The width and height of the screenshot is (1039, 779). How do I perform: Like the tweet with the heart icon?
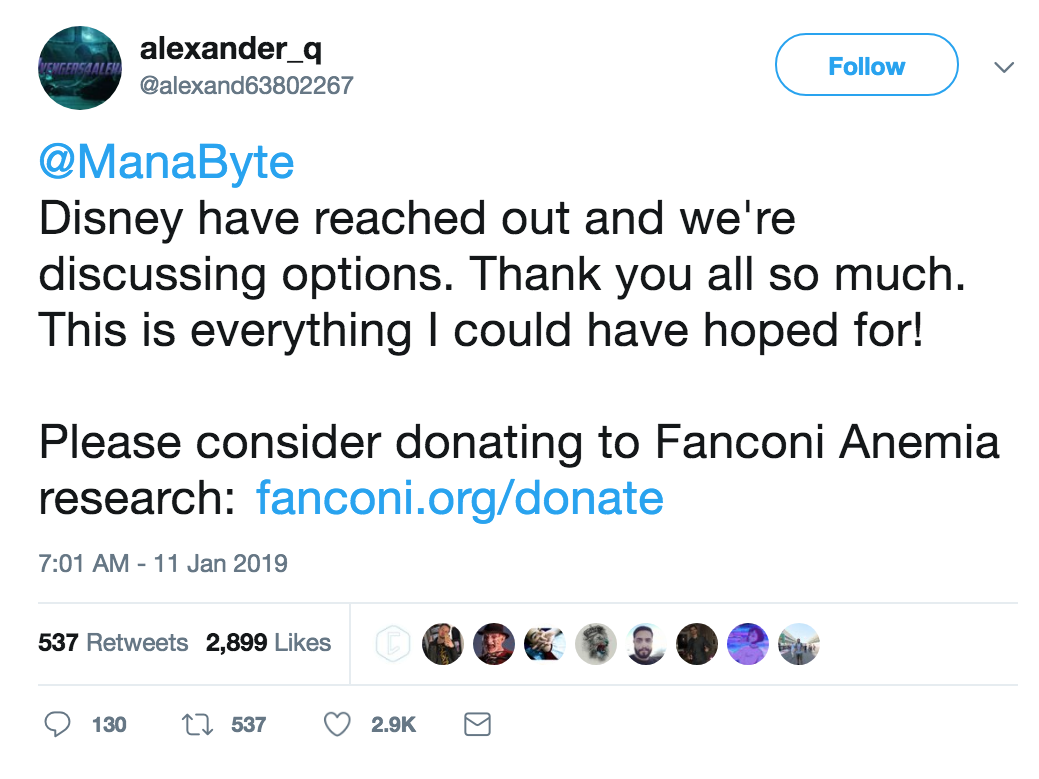(x=339, y=724)
